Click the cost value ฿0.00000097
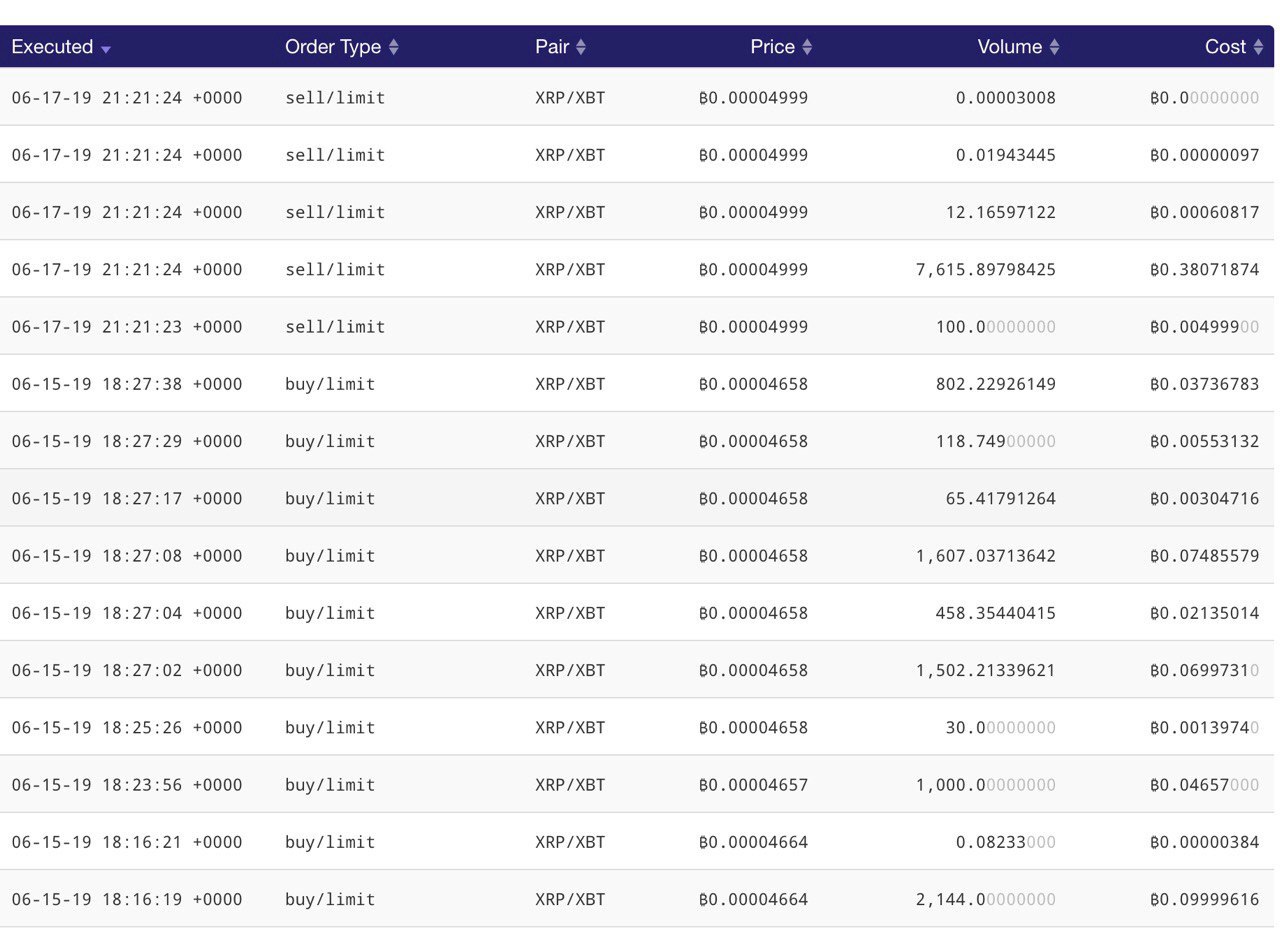 click(1204, 155)
